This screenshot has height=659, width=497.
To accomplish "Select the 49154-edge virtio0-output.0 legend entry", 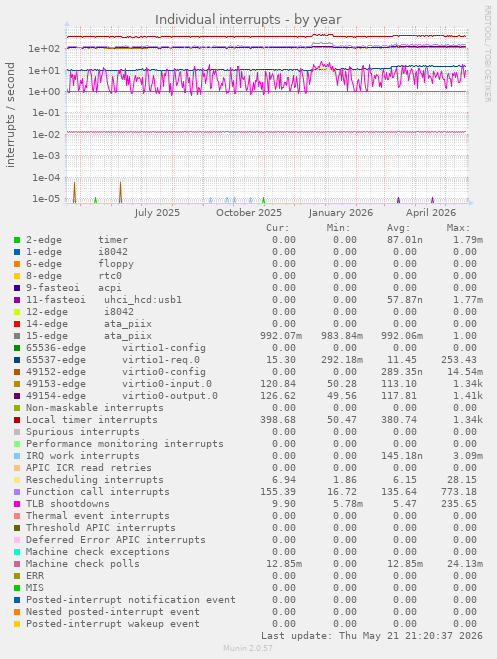I will [122, 396].
